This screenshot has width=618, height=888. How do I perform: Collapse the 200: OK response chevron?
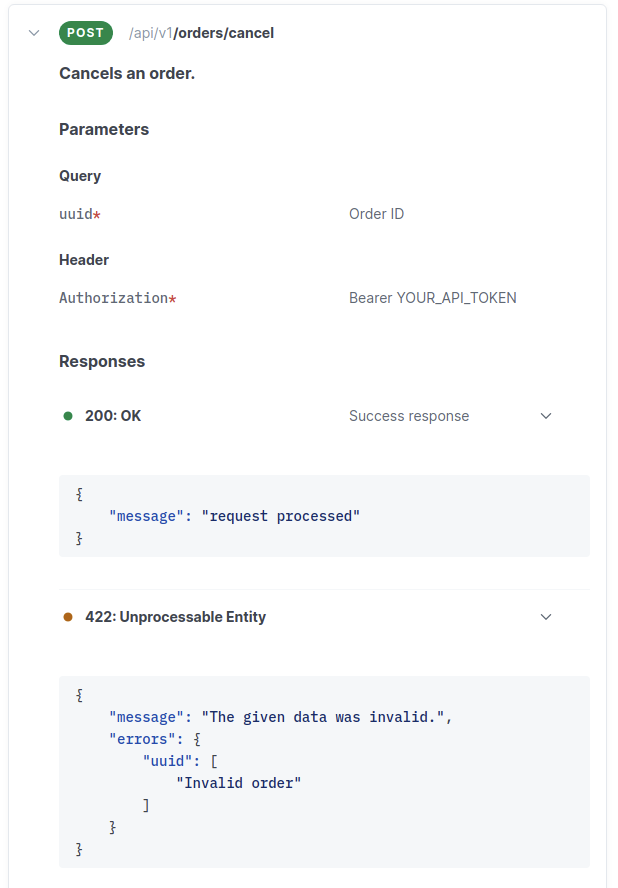pos(546,416)
